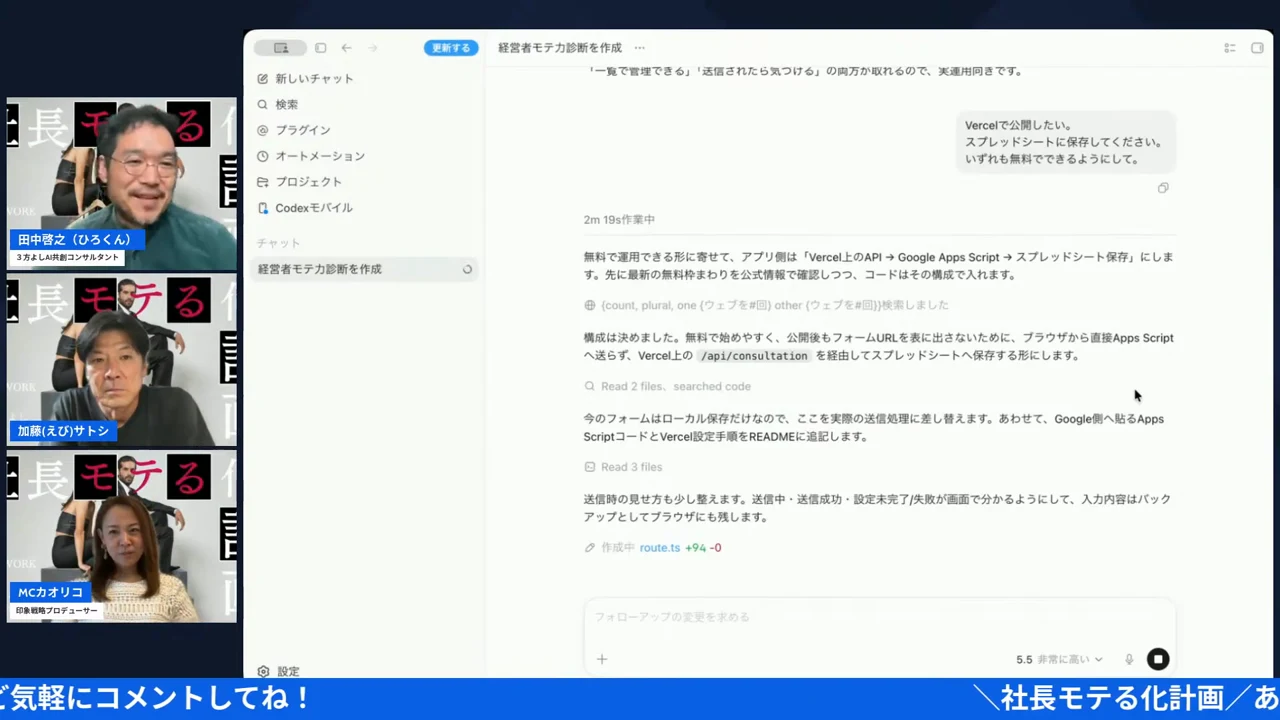Click the file icon beside Read 3 files
The width and height of the screenshot is (1280, 720).
(x=590, y=467)
